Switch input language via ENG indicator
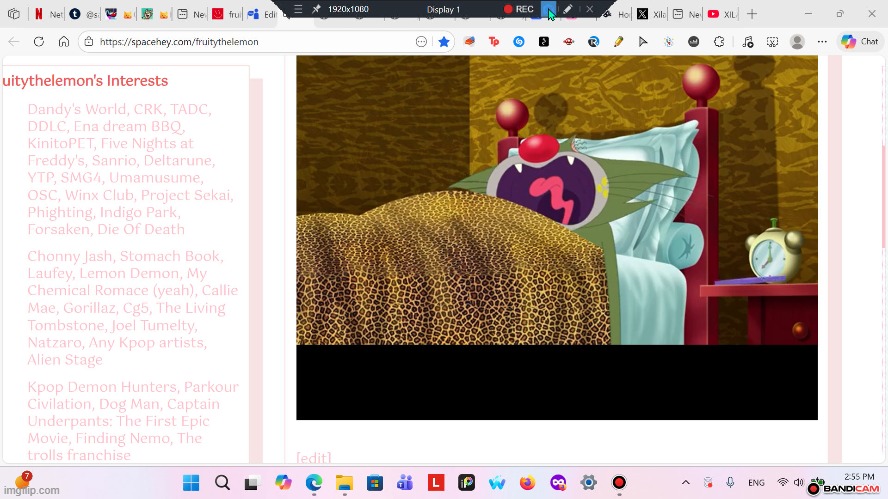This screenshot has width=888, height=499. click(x=756, y=483)
